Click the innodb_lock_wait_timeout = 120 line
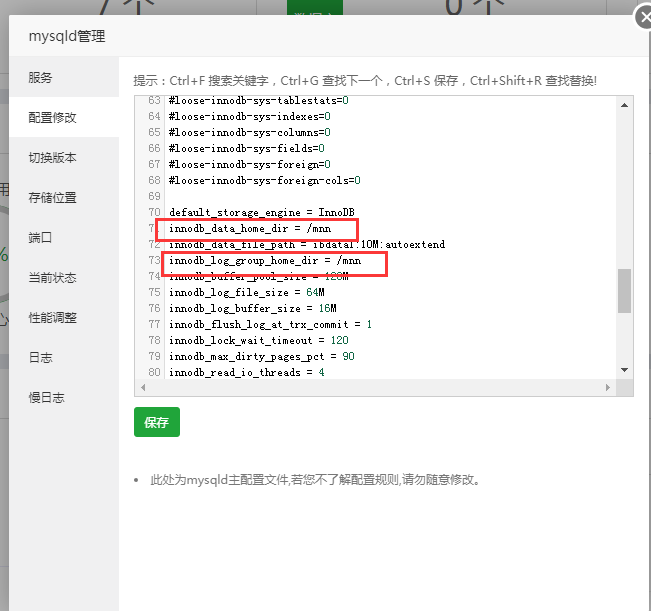 pos(259,340)
